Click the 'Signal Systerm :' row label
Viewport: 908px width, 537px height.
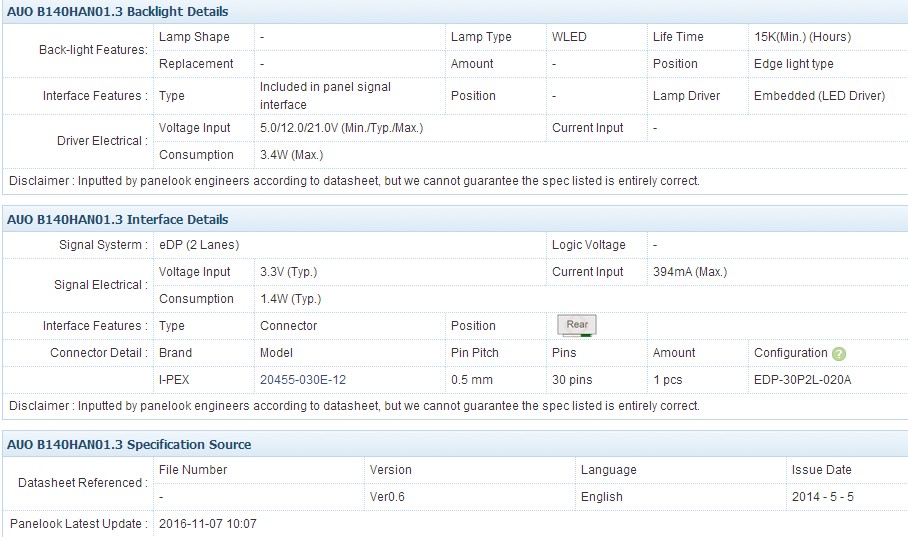pos(103,245)
